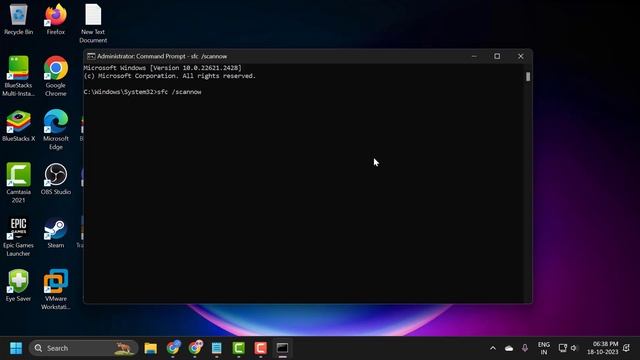
Task: Launch Microsoft Edge from desktop
Action: [56, 129]
